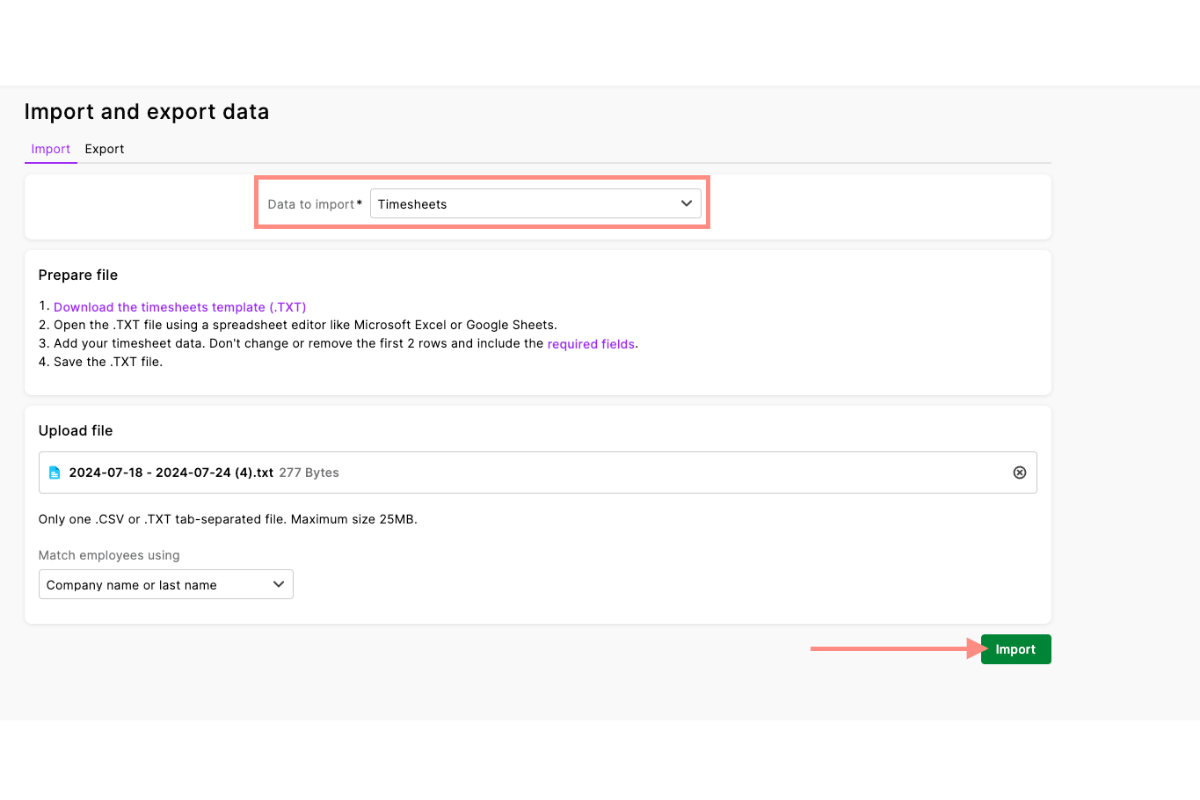Open the Data to import dropdown
The image size is (1200, 800).
536,203
